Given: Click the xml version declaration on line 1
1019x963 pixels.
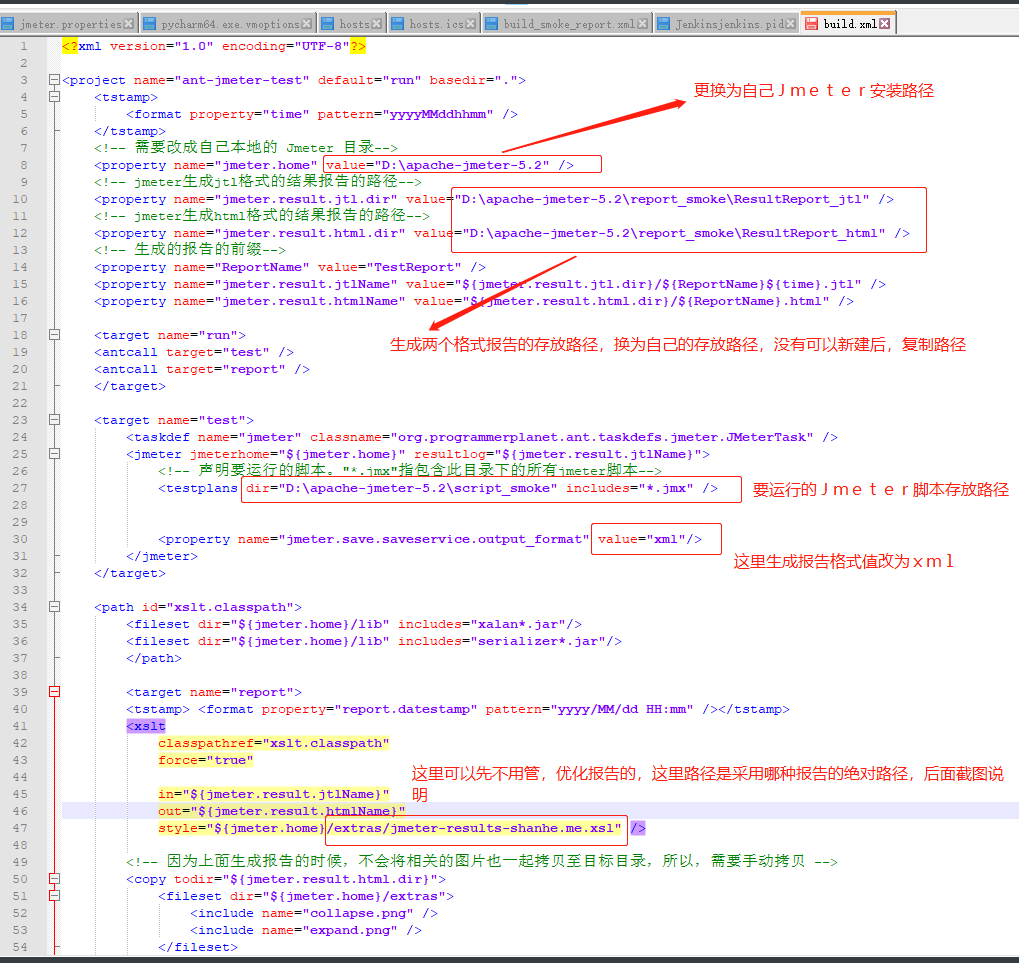Looking at the screenshot, I should (214, 46).
